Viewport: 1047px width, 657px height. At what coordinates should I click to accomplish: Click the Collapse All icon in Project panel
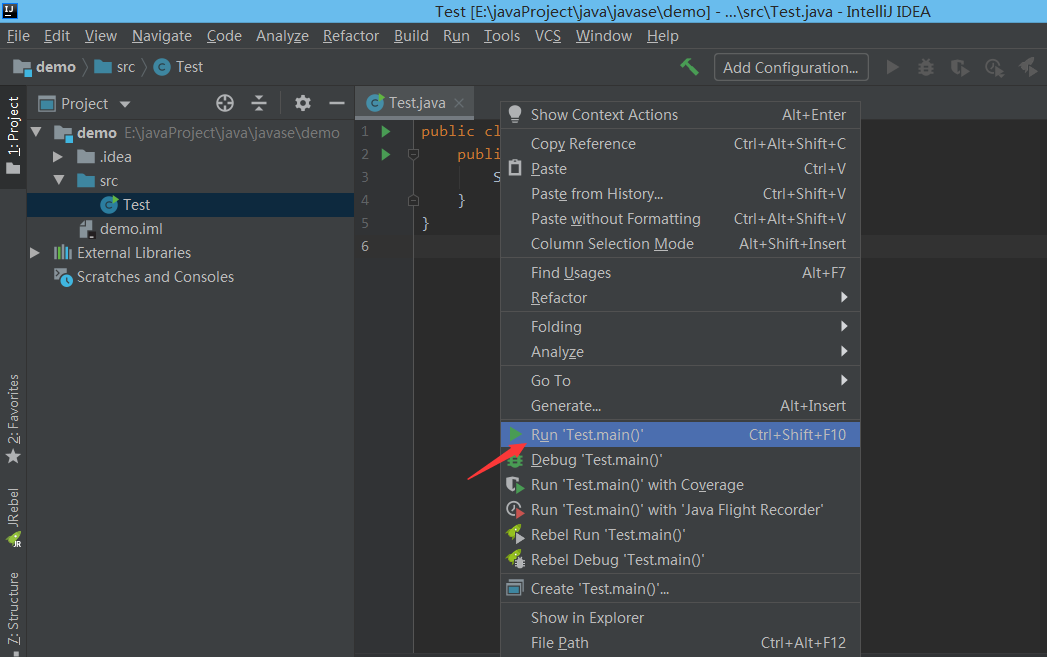259,103
